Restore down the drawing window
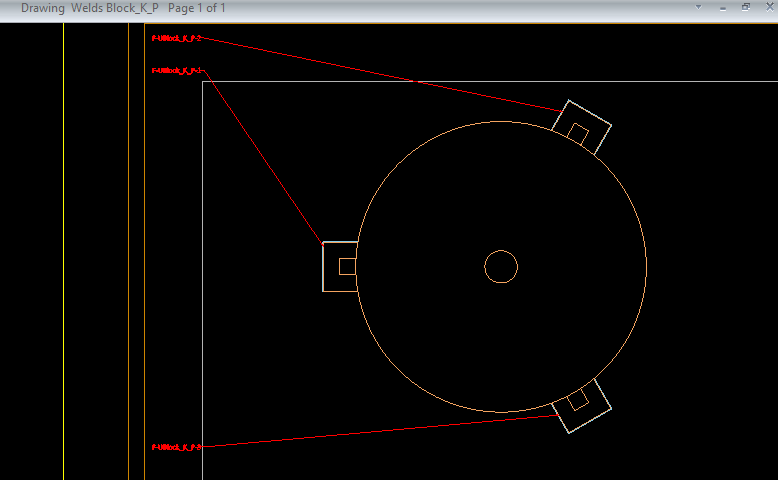The image size is (778, 480). [x=745, y=7]
